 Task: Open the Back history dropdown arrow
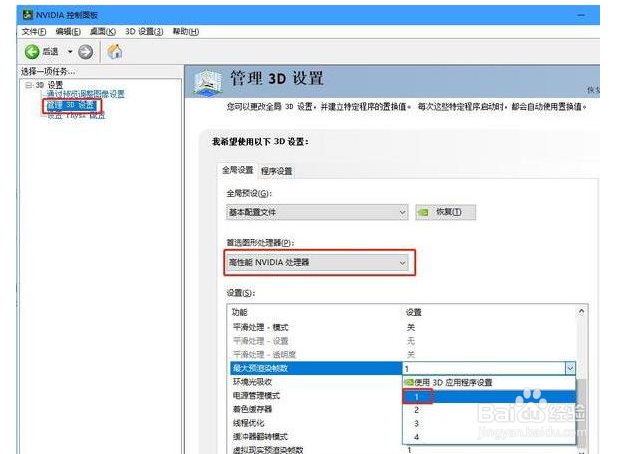pos(70,52)
